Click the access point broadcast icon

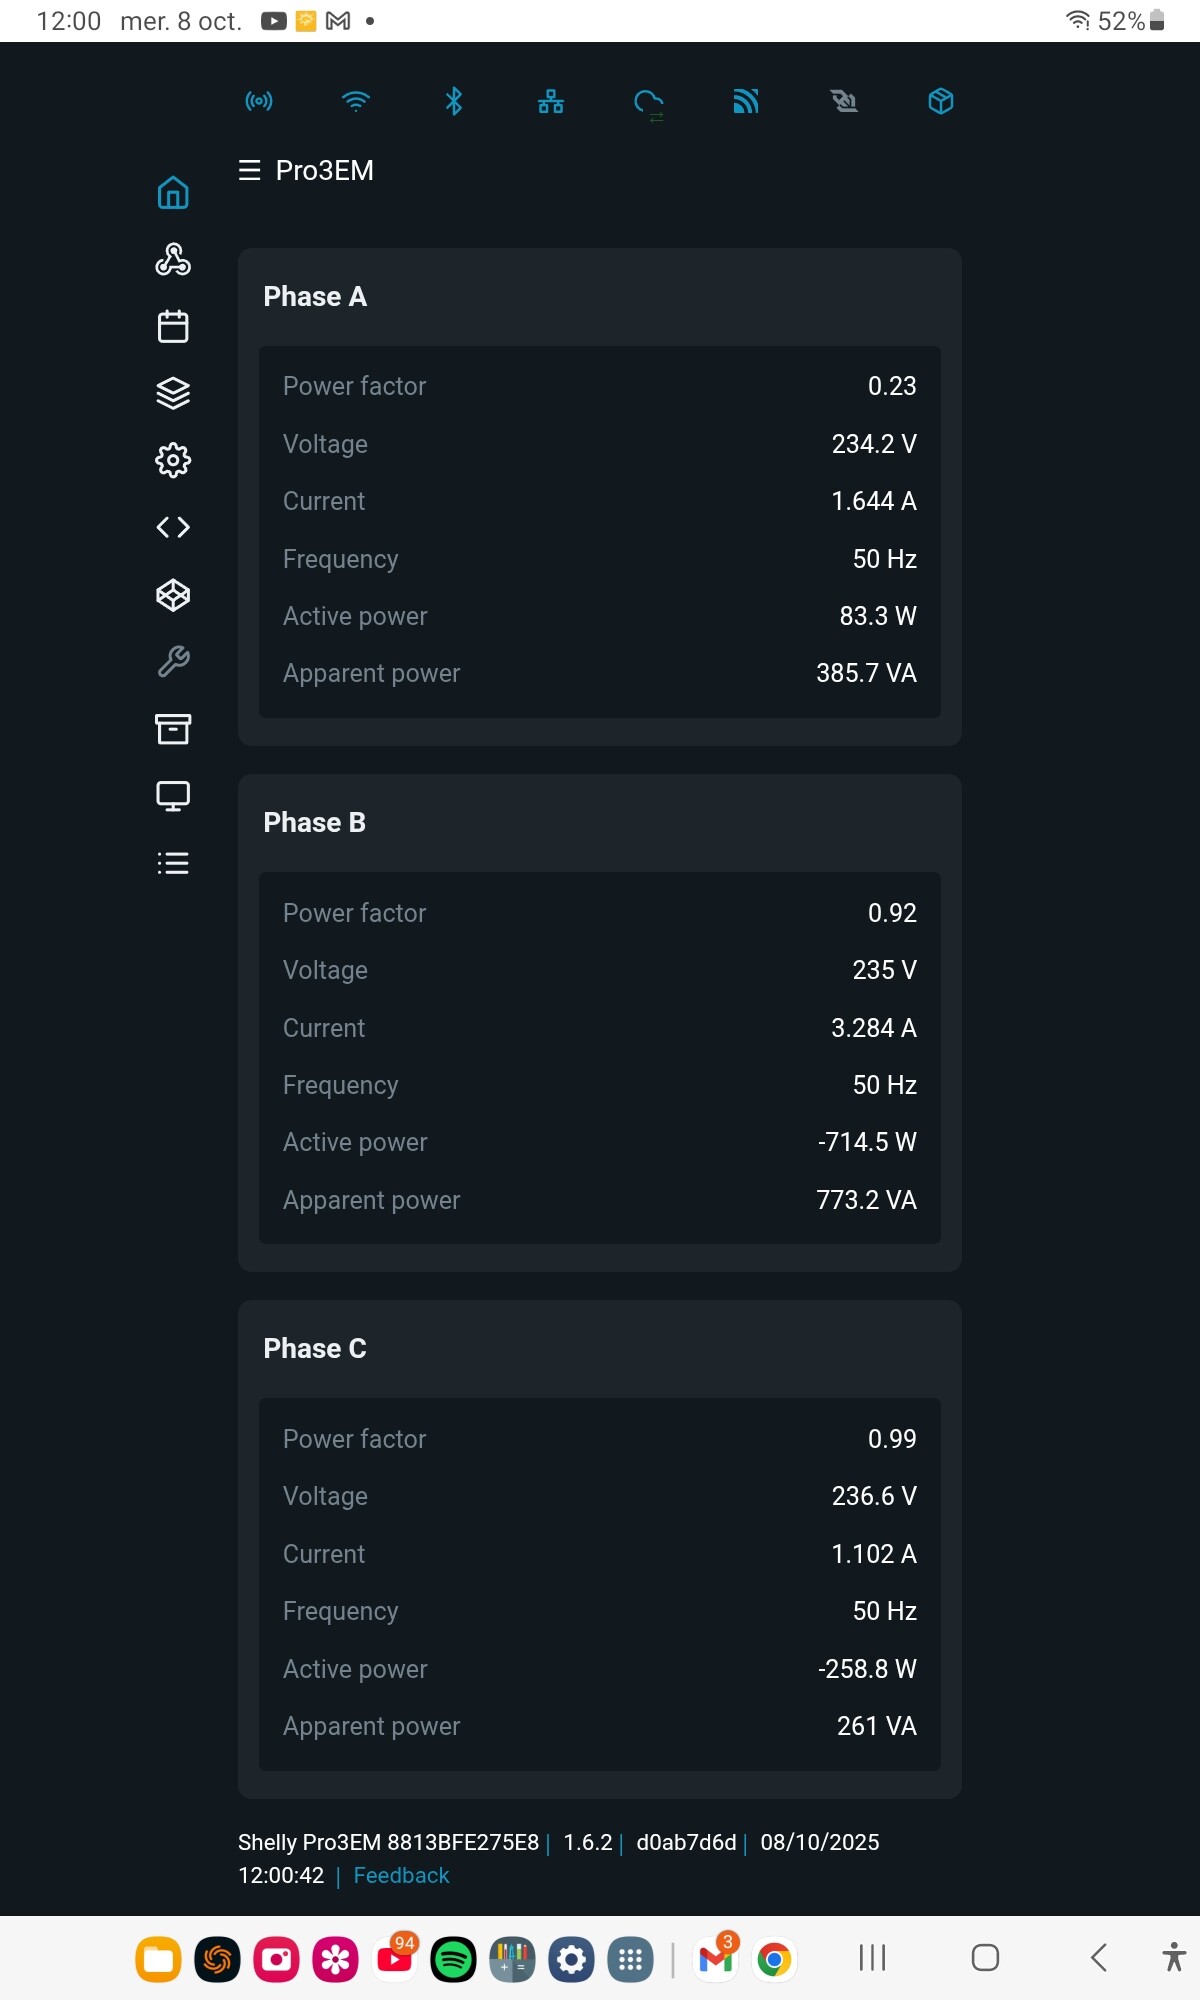pyautogui.click(x=259, y=101)
